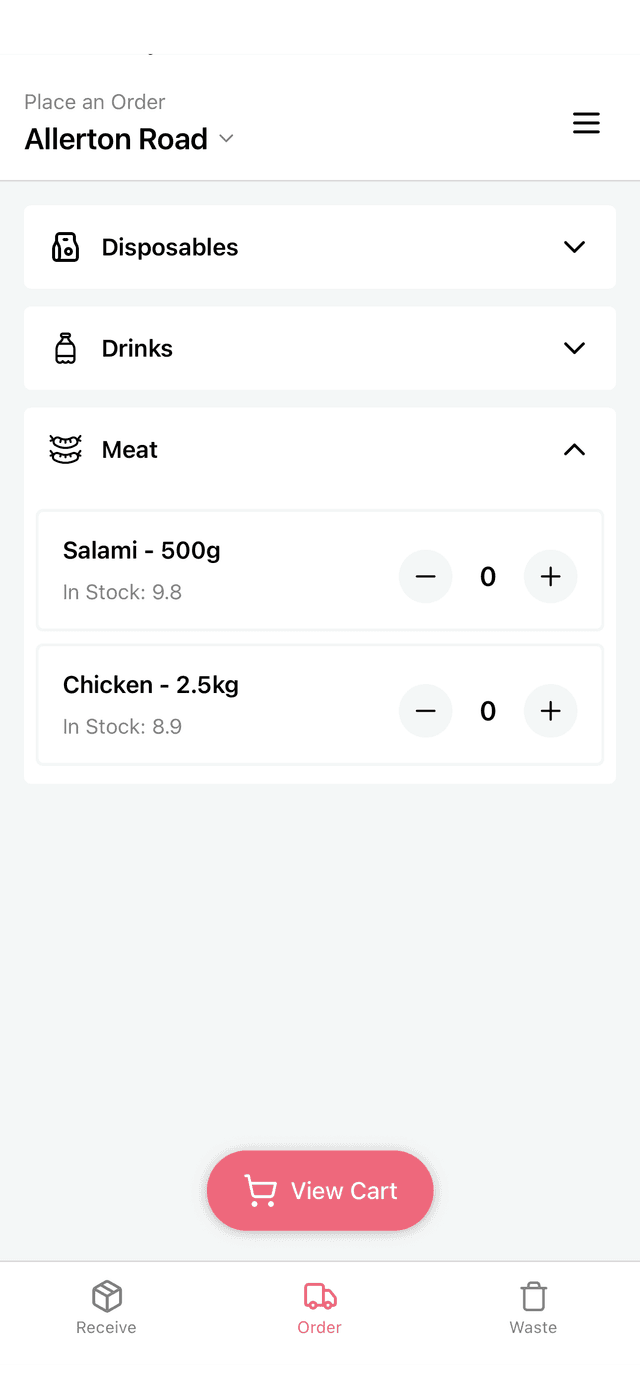Click the Disposables category icon
Viewport: 640px width, 1387px height.
point(65,247)
